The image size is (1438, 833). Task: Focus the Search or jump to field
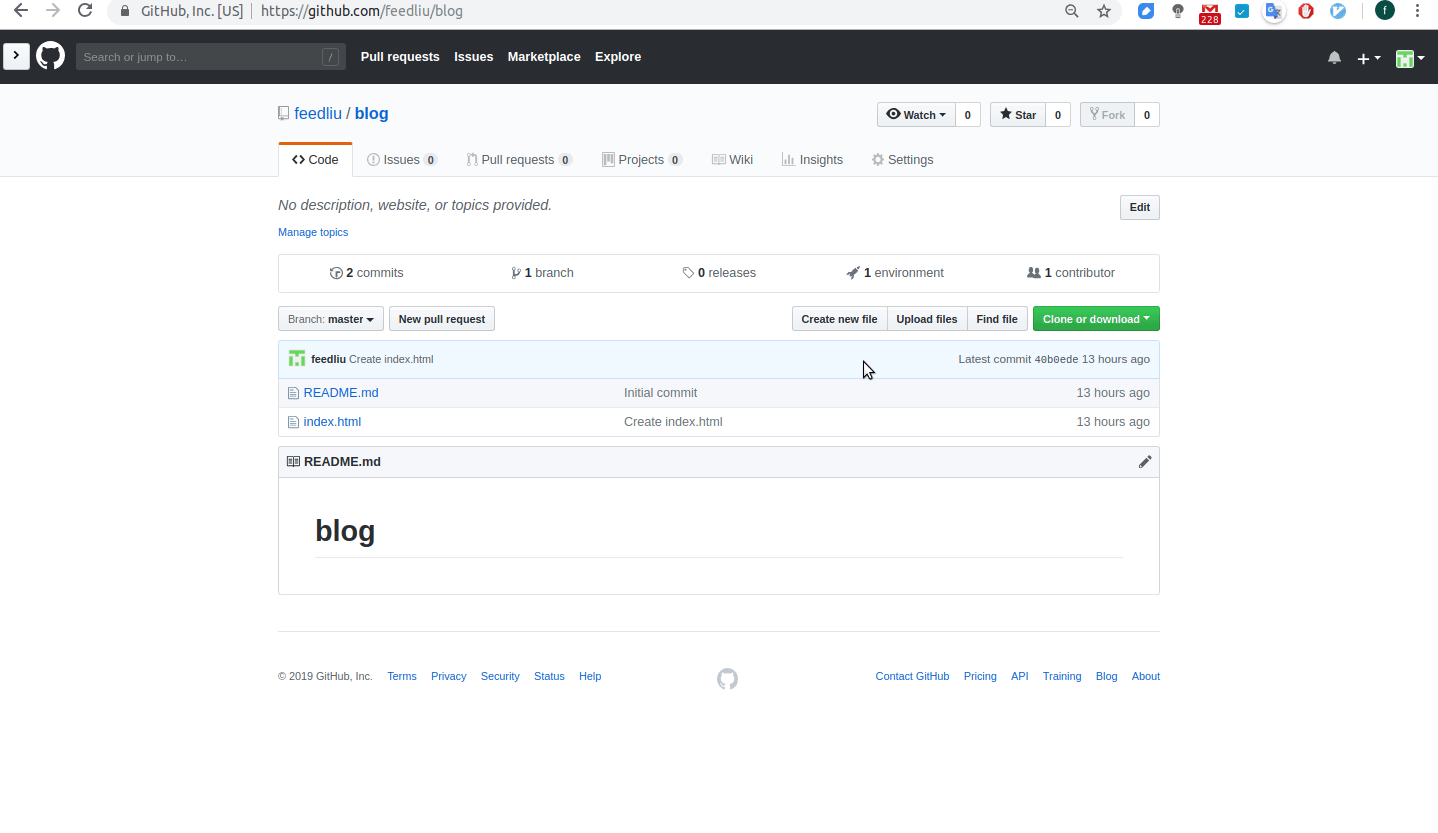tap(211, 57)
